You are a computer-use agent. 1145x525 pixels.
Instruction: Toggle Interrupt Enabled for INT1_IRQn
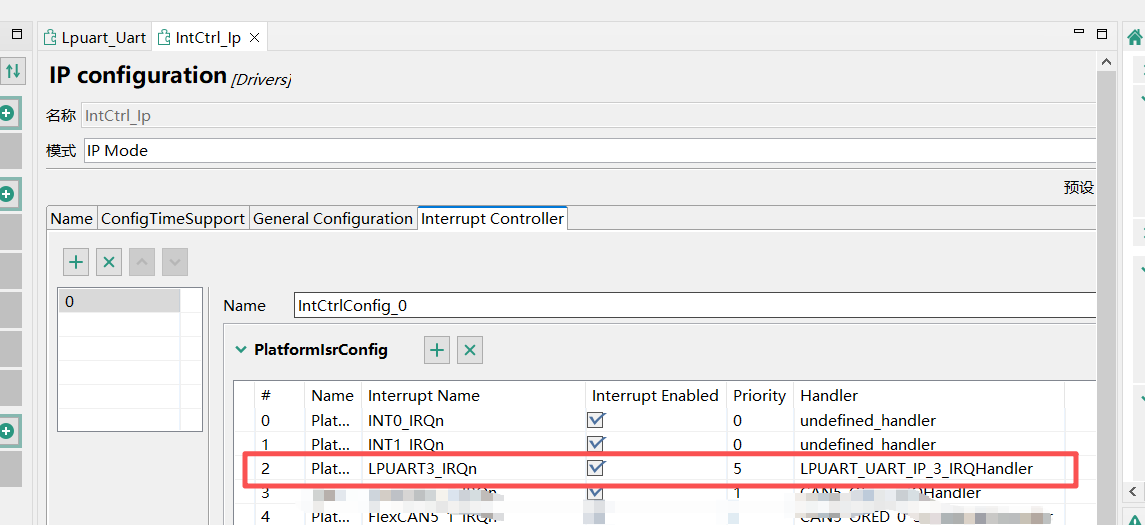coord(597,443)
